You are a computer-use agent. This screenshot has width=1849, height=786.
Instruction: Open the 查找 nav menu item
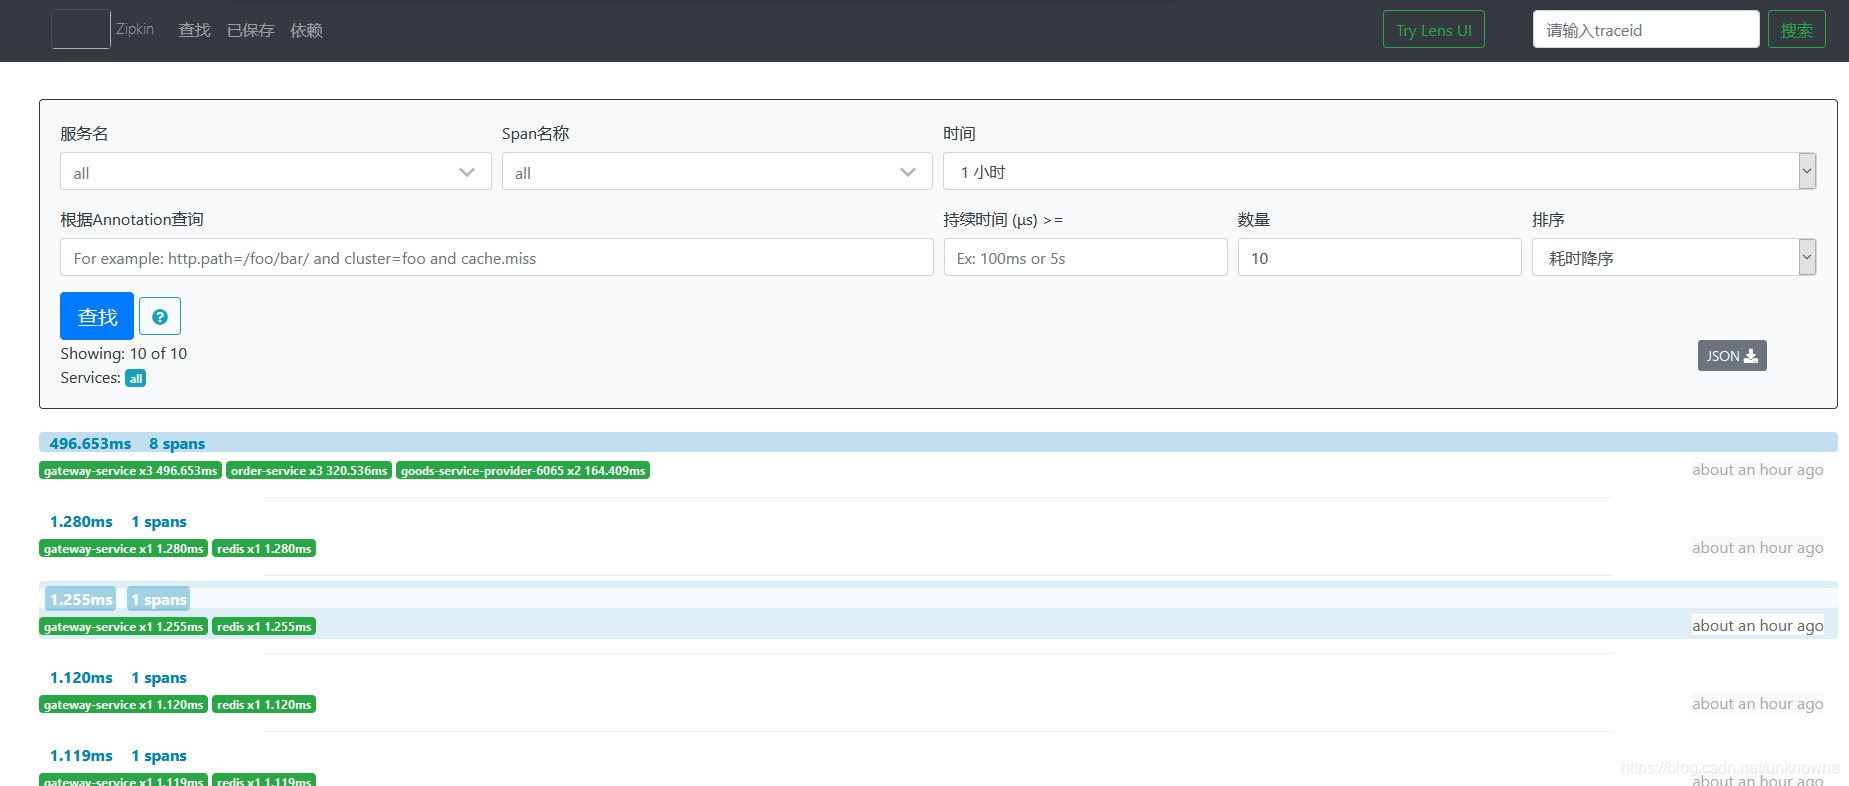(x=194, y=30)
